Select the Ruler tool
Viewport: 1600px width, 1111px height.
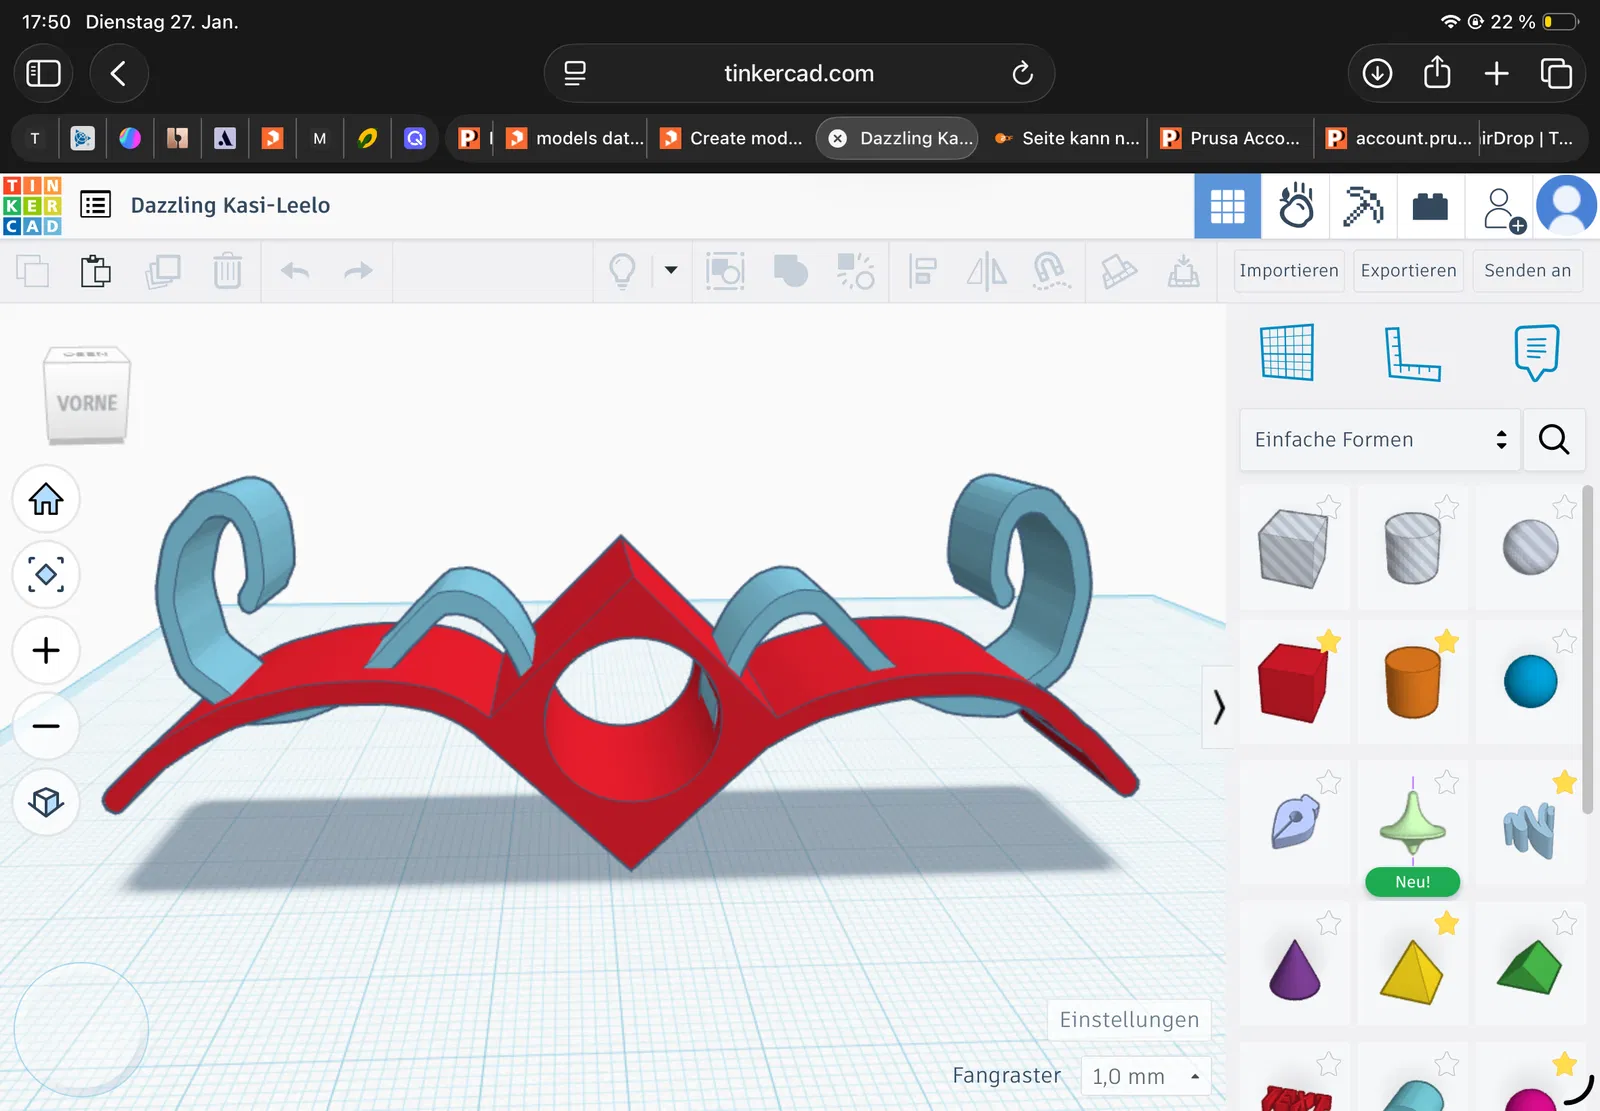(1412, 354)
